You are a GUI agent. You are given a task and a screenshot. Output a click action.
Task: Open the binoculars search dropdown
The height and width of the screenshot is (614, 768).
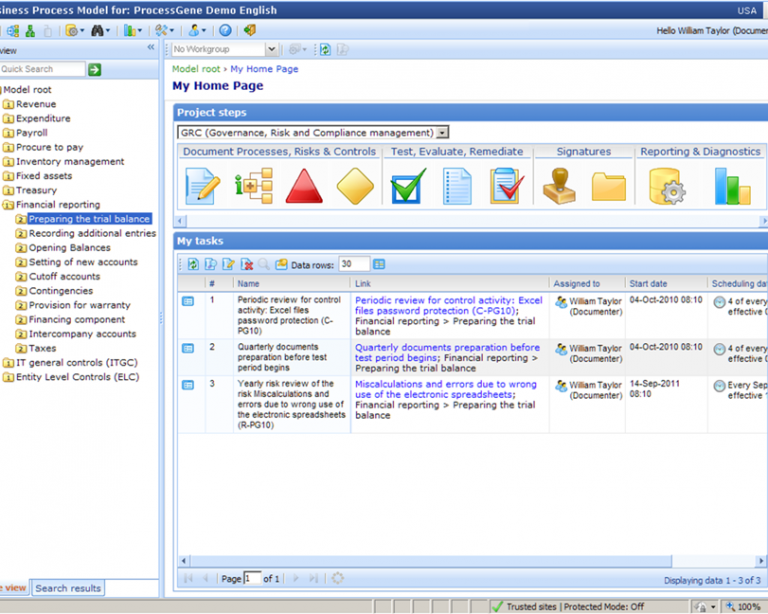coord(101,31)
